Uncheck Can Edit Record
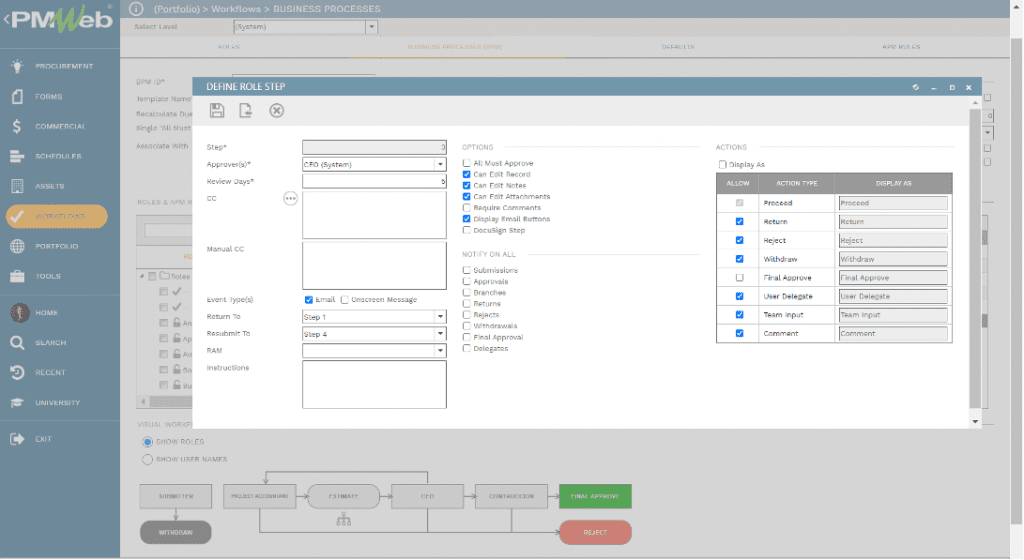 pos(466,174)
